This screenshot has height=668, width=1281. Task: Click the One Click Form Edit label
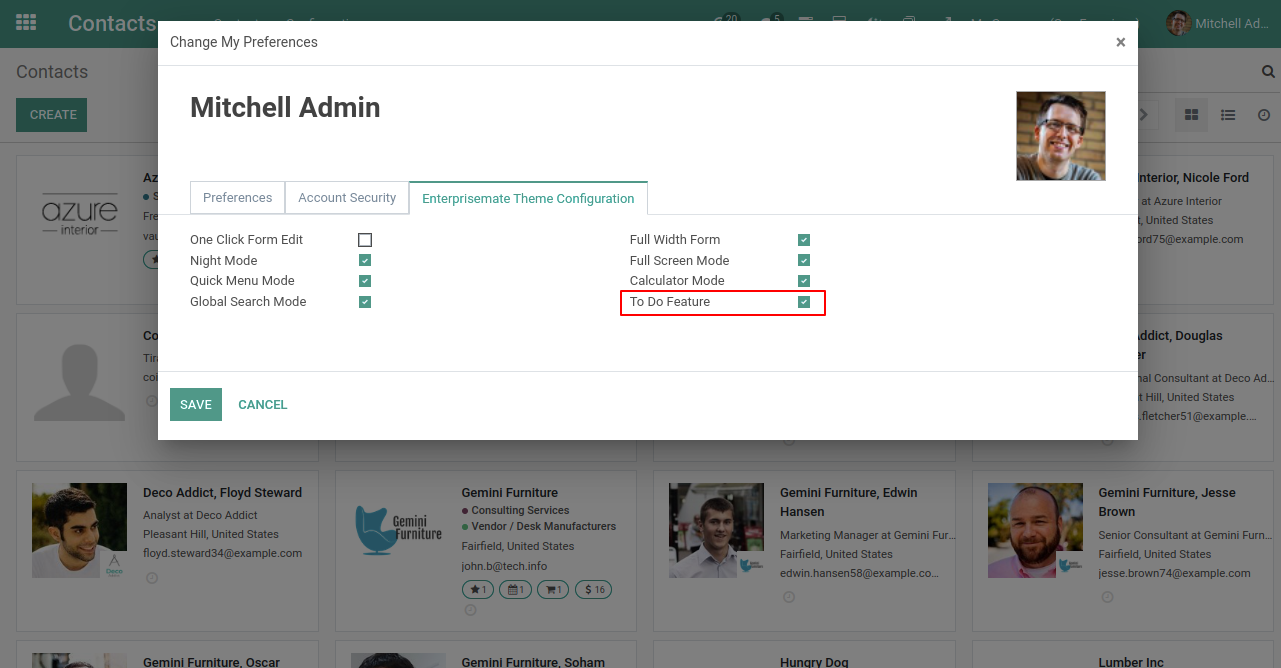247,240
